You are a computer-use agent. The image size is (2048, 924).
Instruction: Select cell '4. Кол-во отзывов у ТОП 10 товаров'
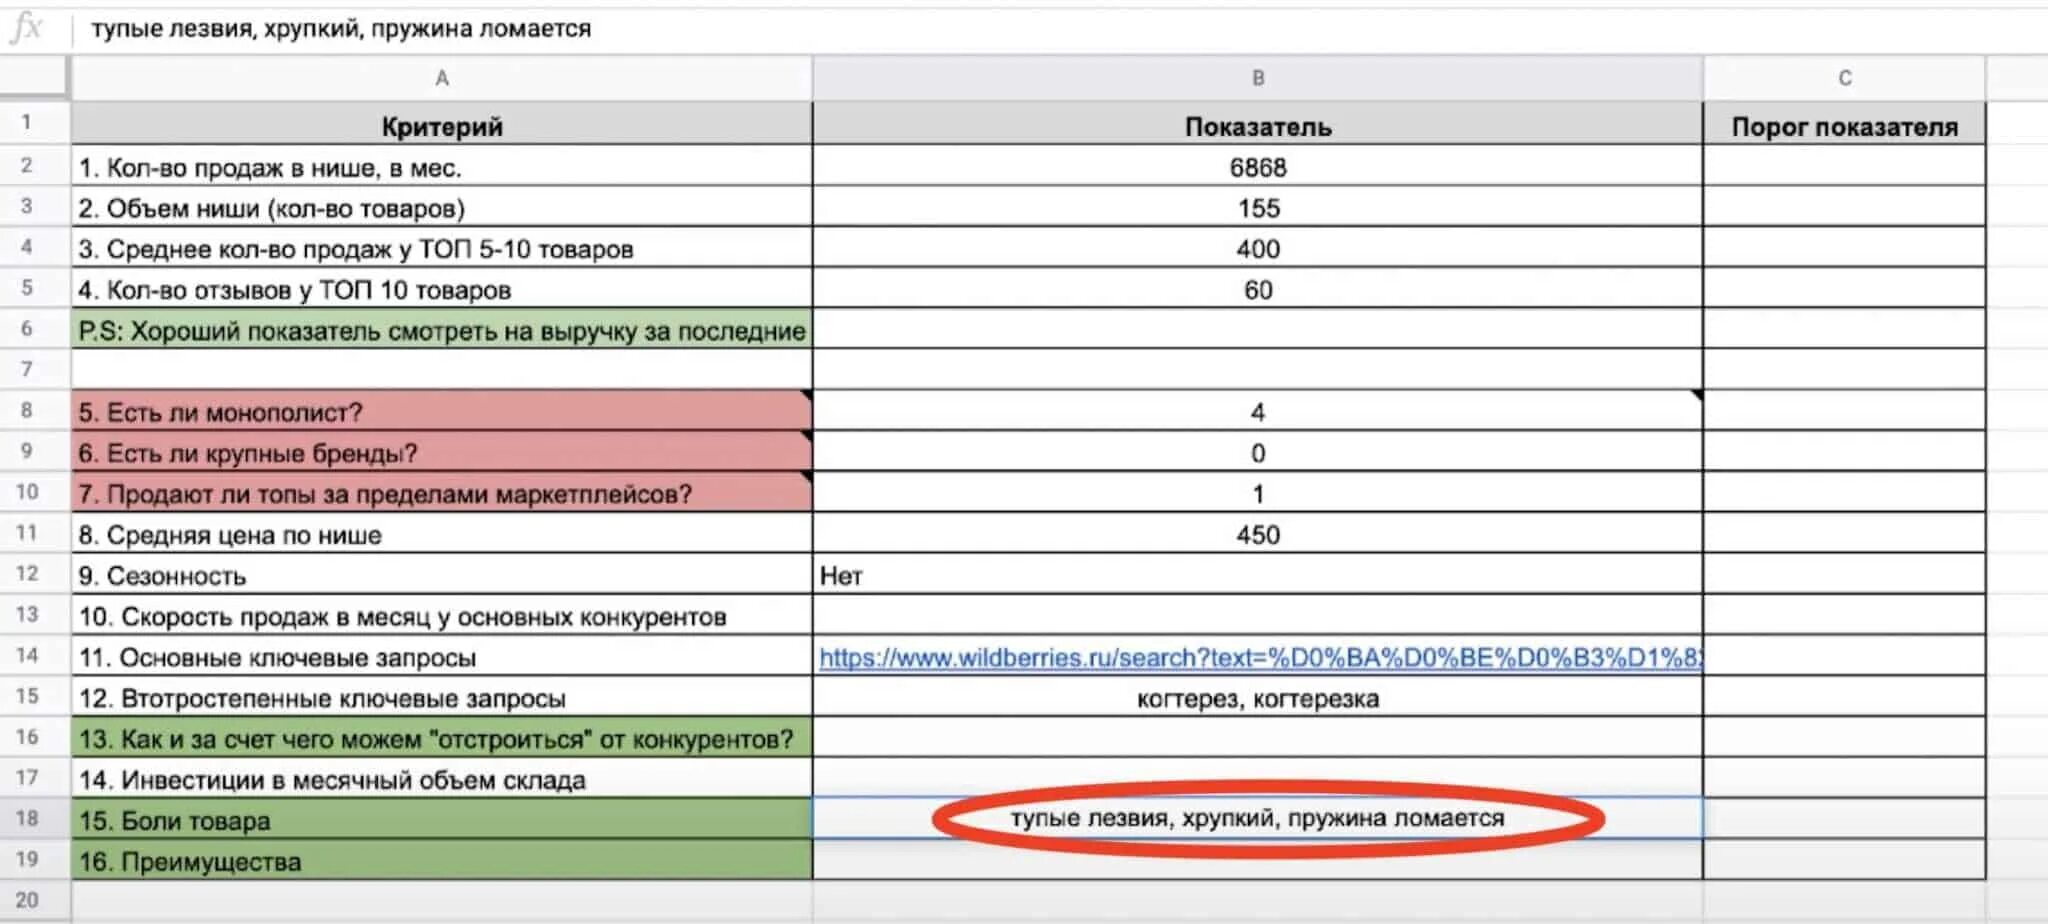tap(441, 289)
